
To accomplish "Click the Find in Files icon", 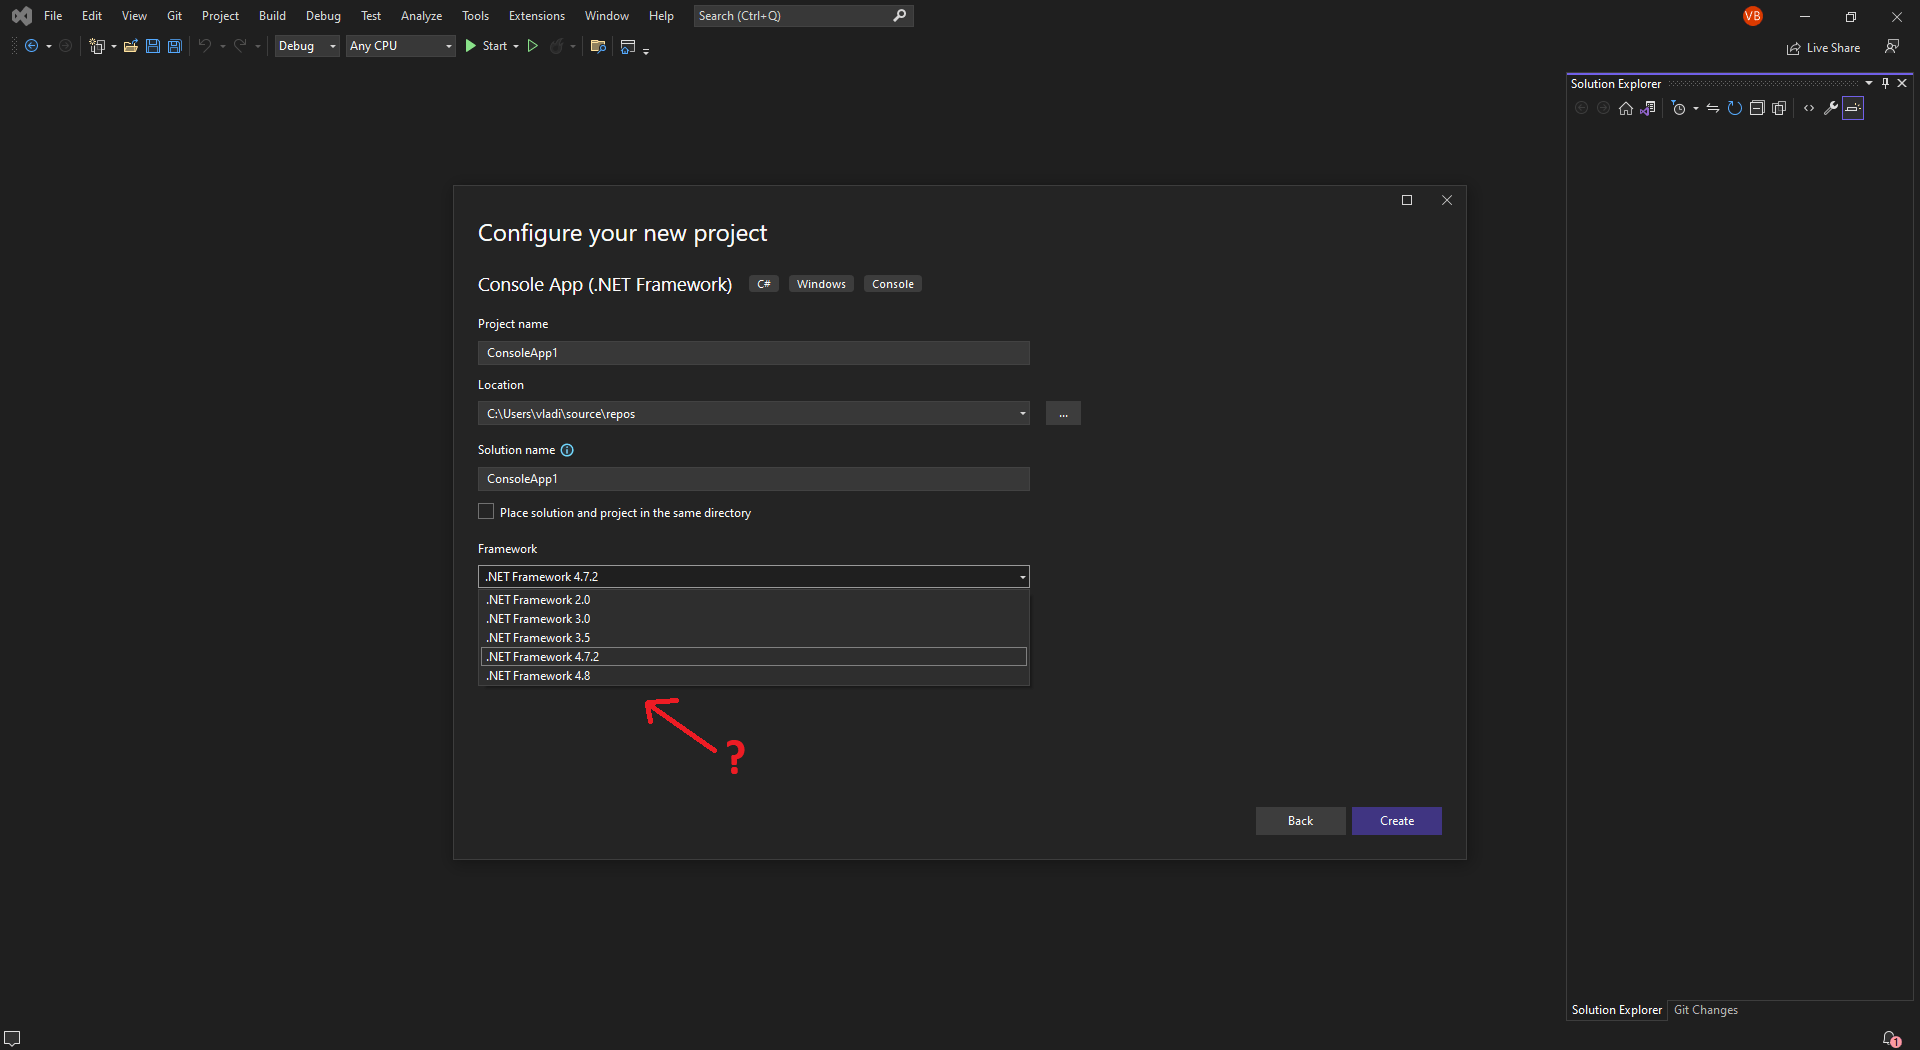I will coord(598,46).
